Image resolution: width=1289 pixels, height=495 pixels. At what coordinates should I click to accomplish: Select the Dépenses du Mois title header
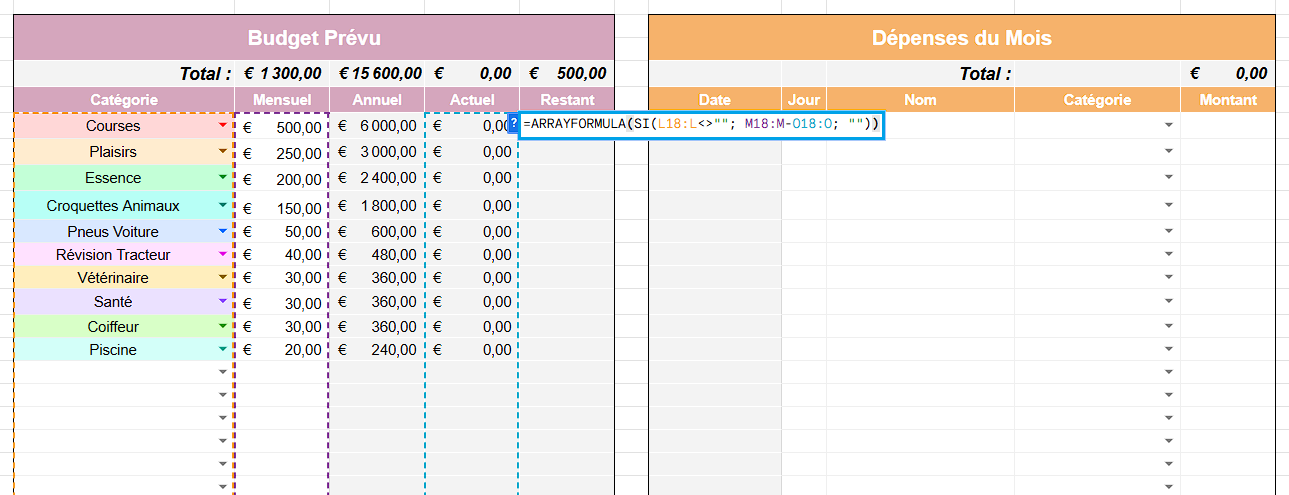click(x=961, y=39)
